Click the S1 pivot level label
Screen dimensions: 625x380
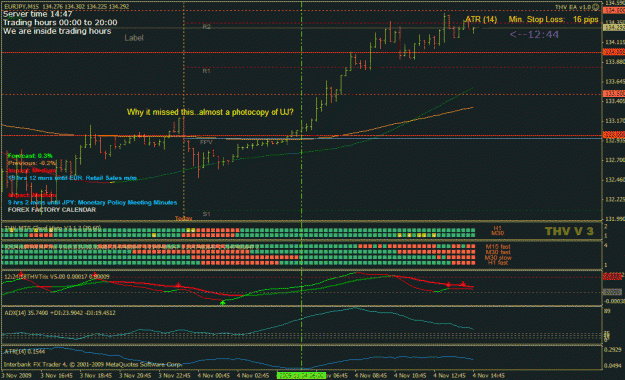206,214
